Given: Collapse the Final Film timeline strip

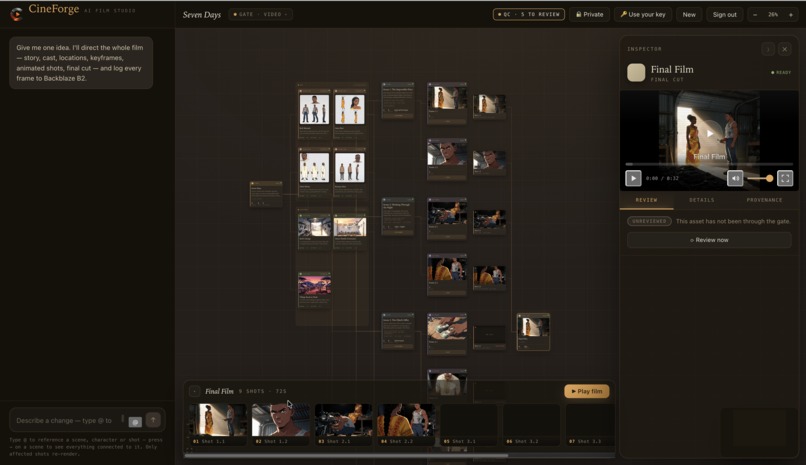Looking at the screenshot, I should (x=194, y=392).
